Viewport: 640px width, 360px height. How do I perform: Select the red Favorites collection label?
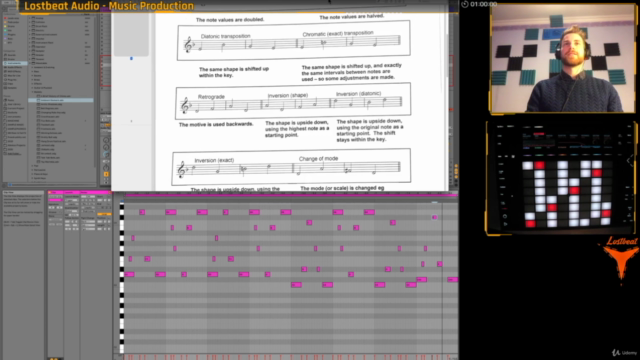click(11, 18)
